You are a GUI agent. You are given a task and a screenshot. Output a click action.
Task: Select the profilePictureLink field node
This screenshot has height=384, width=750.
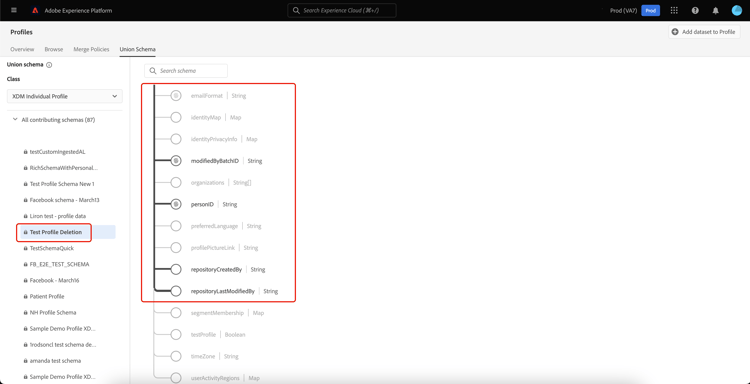(x=176, y=248)
